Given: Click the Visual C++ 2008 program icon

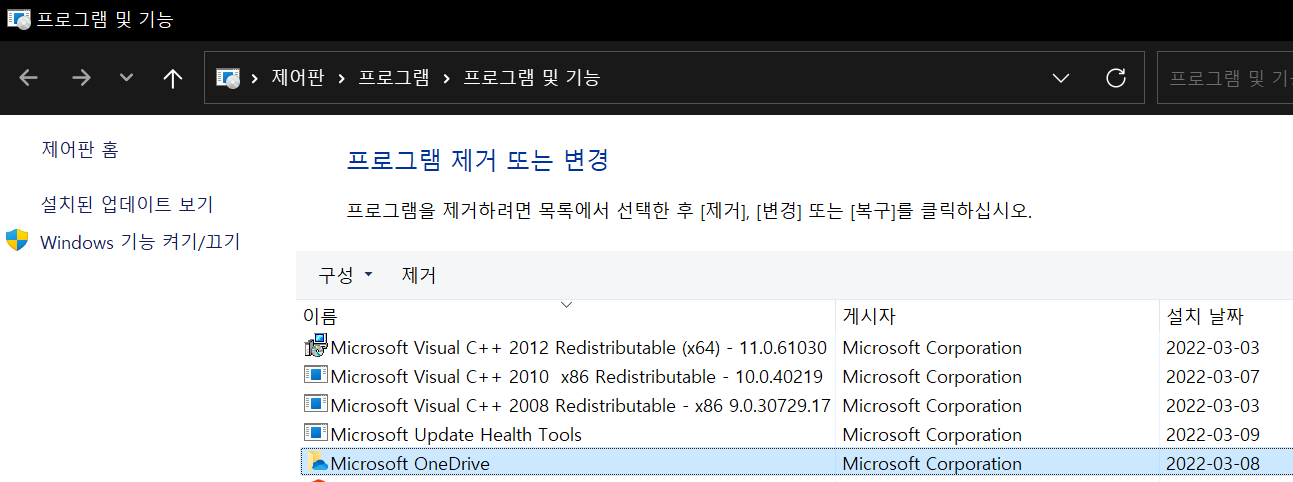Looking at the screenshot, I should (316, 405).
